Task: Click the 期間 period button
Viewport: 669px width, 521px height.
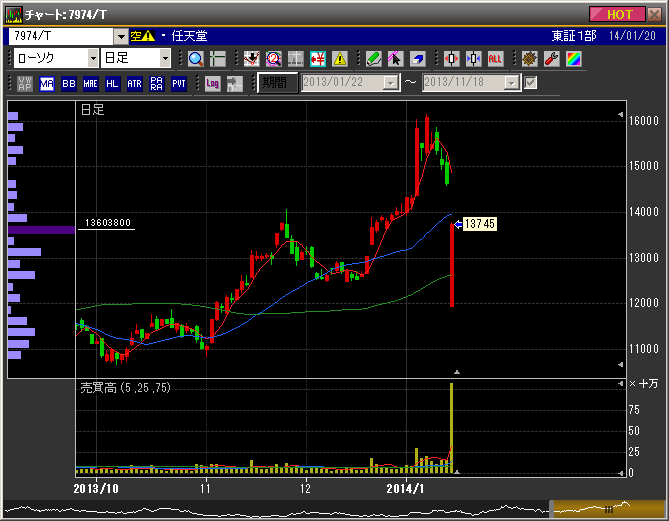Action: 276,83
